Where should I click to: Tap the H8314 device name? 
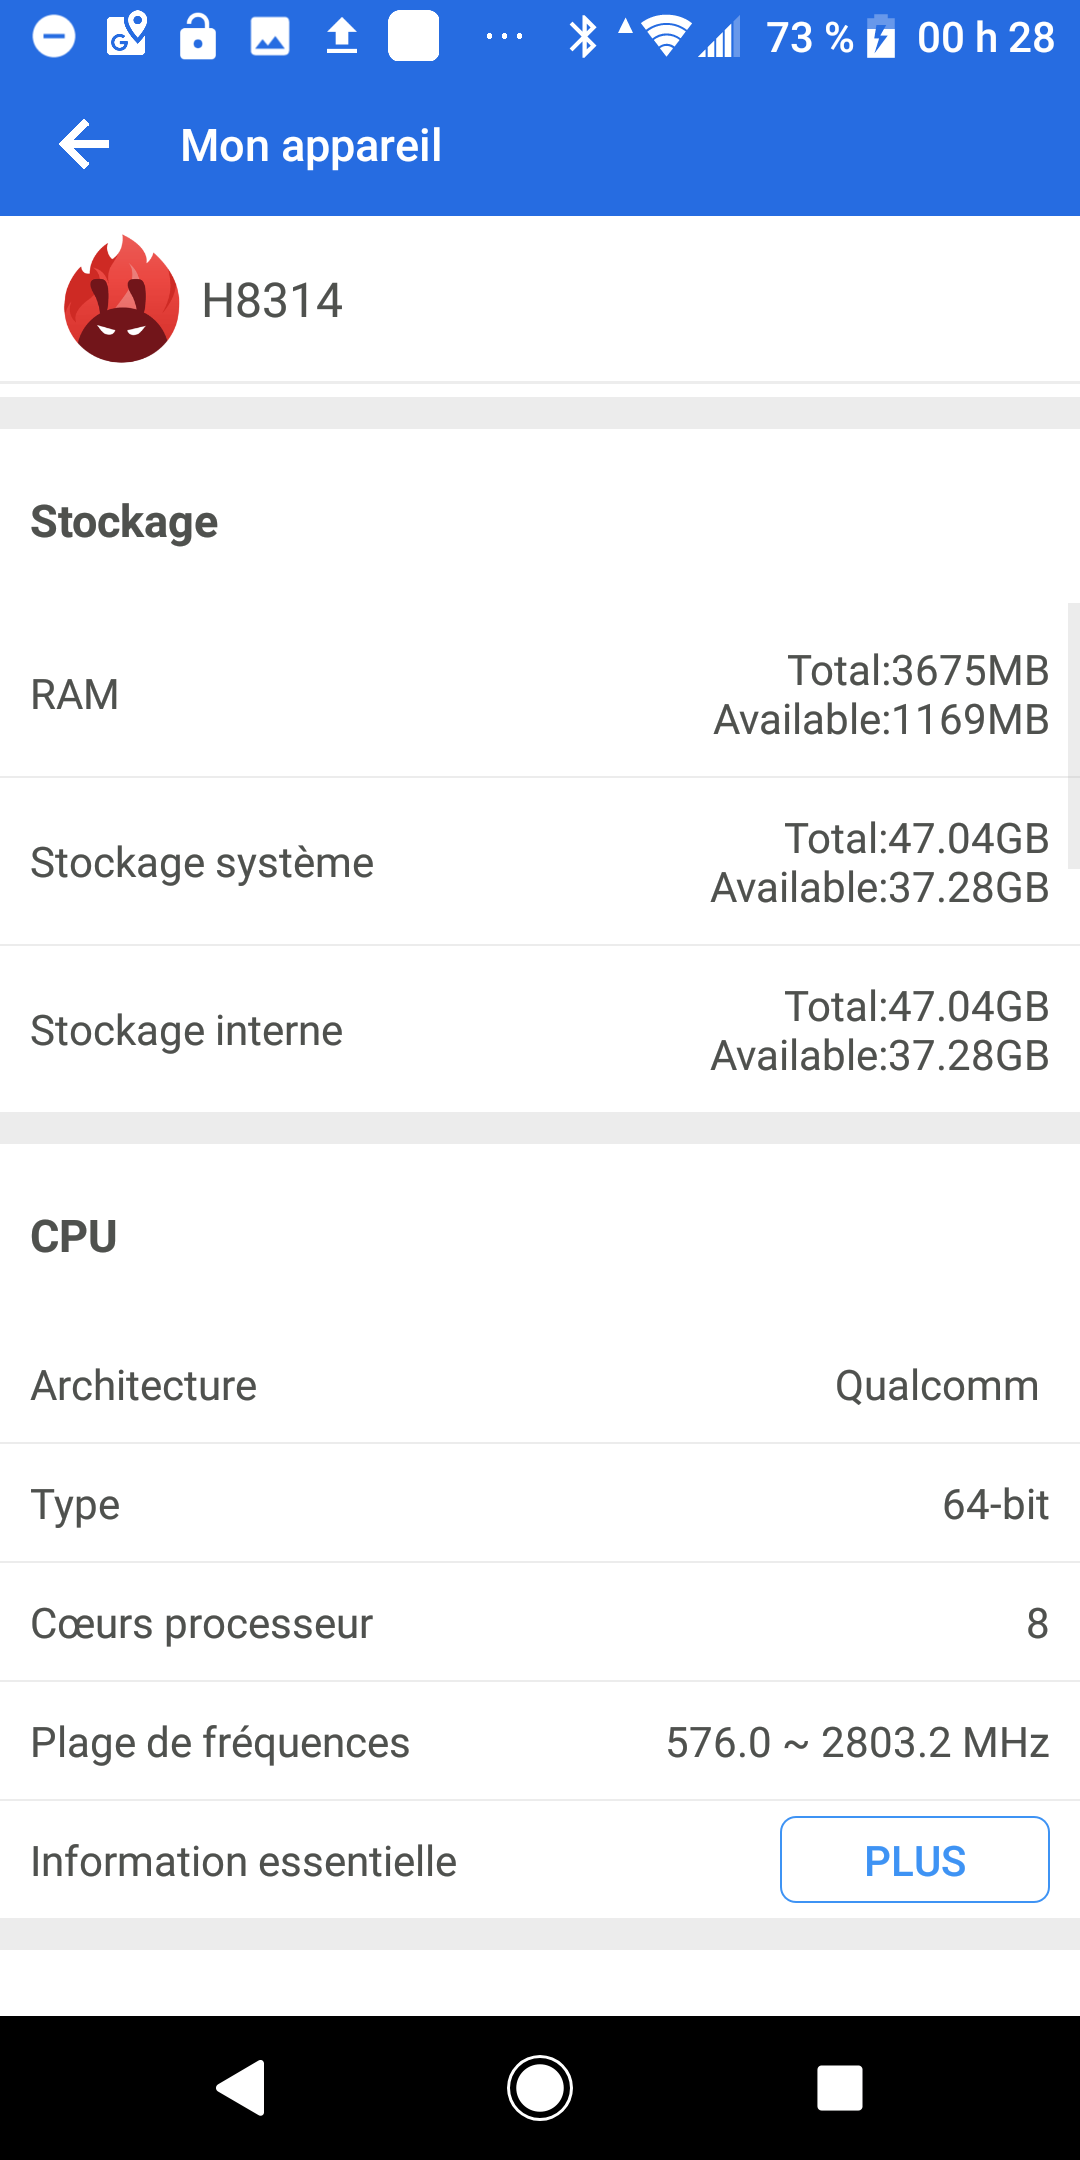pyautogui.click(x=272, y=301)
